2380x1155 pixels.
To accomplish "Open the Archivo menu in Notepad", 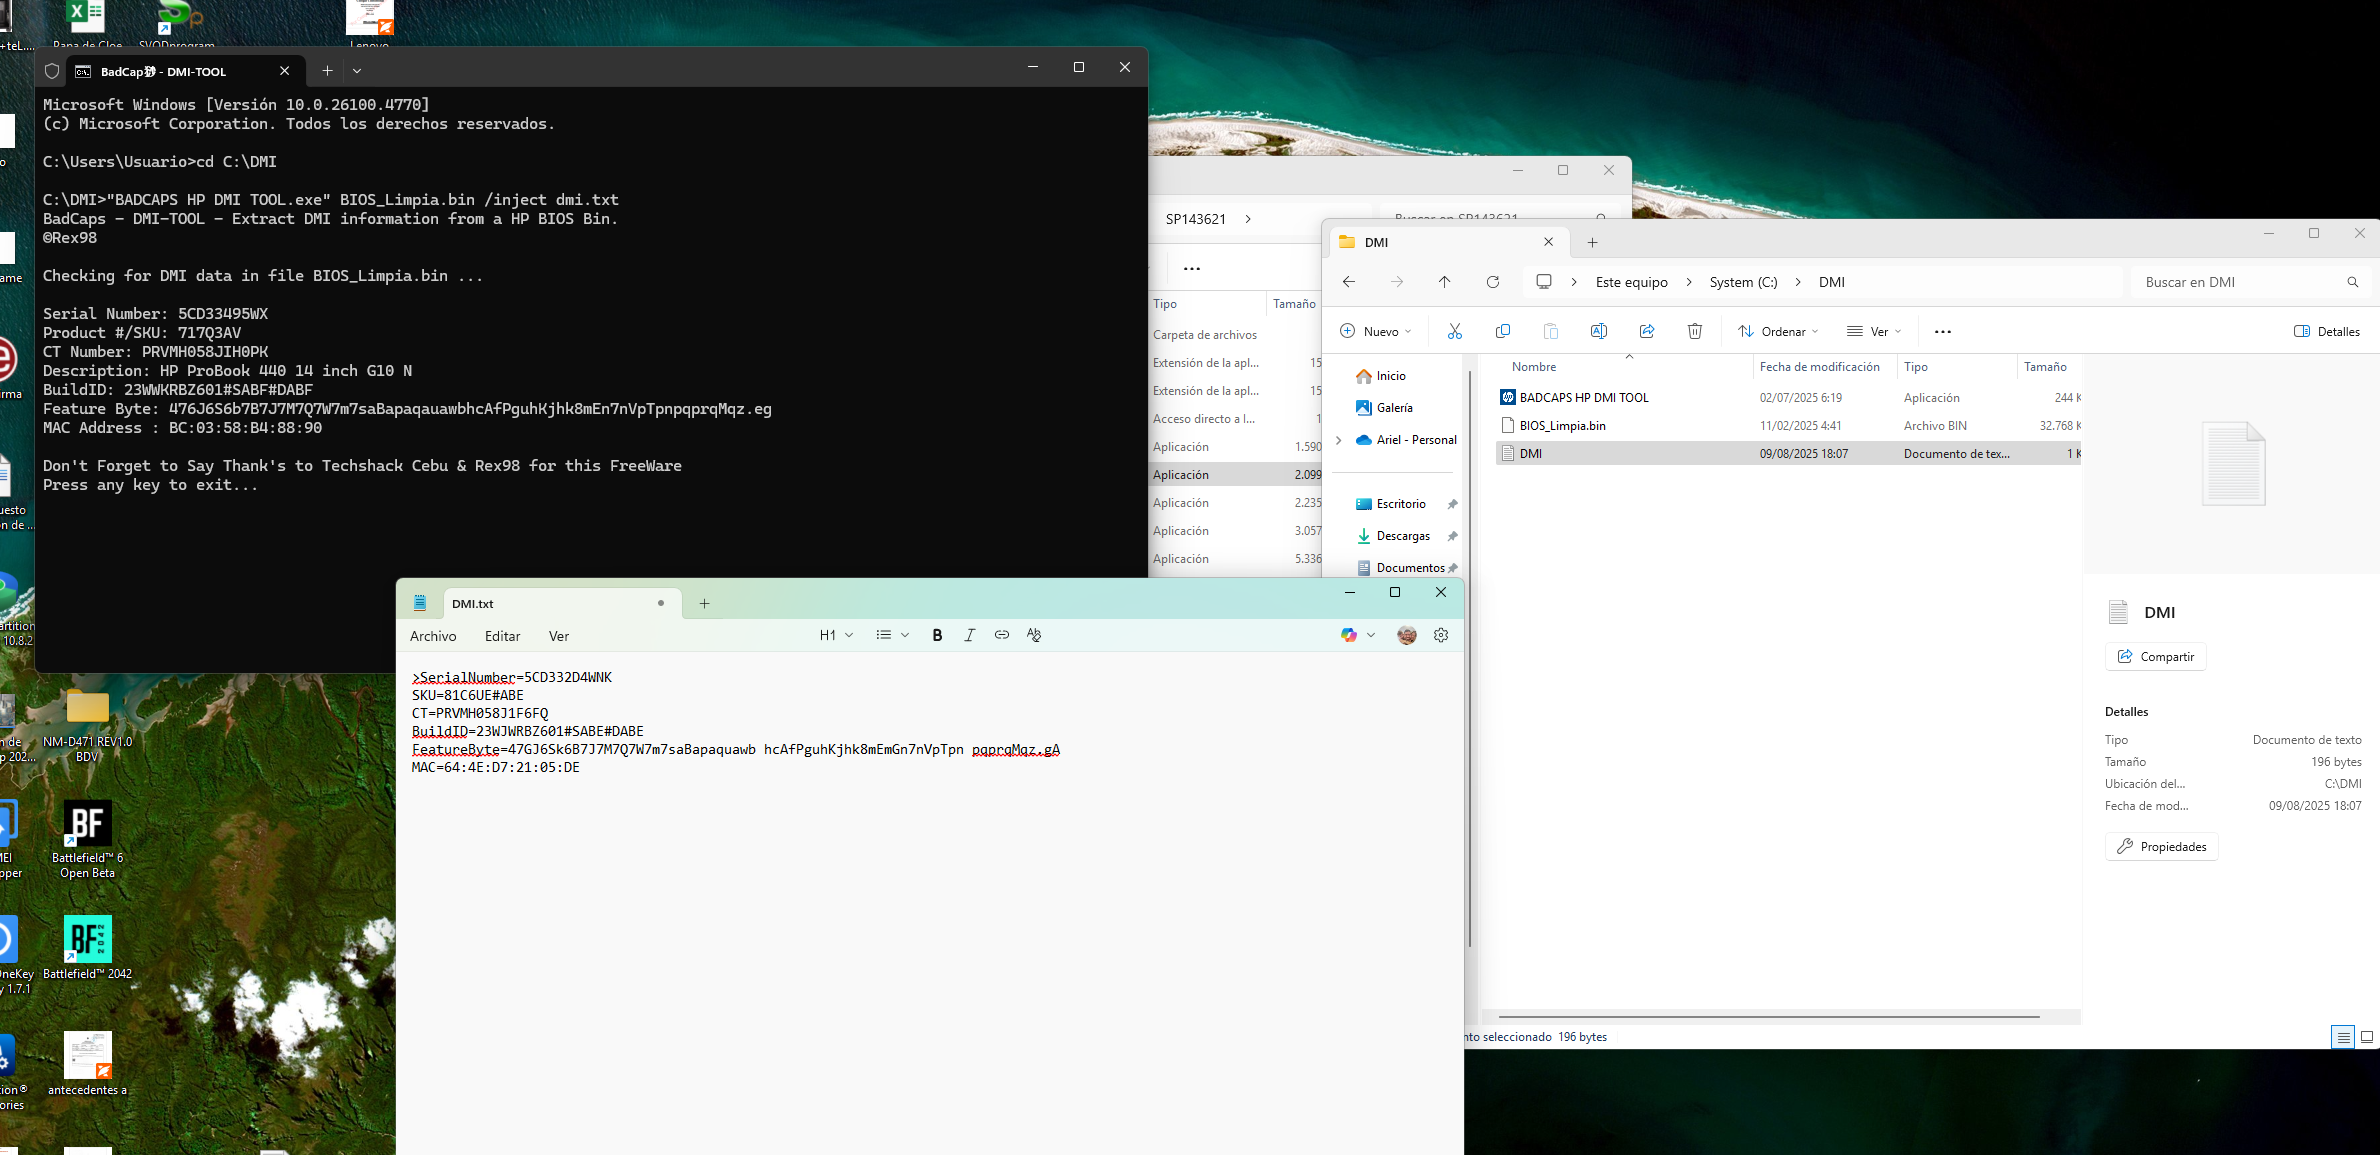I will tap(433, 636).
